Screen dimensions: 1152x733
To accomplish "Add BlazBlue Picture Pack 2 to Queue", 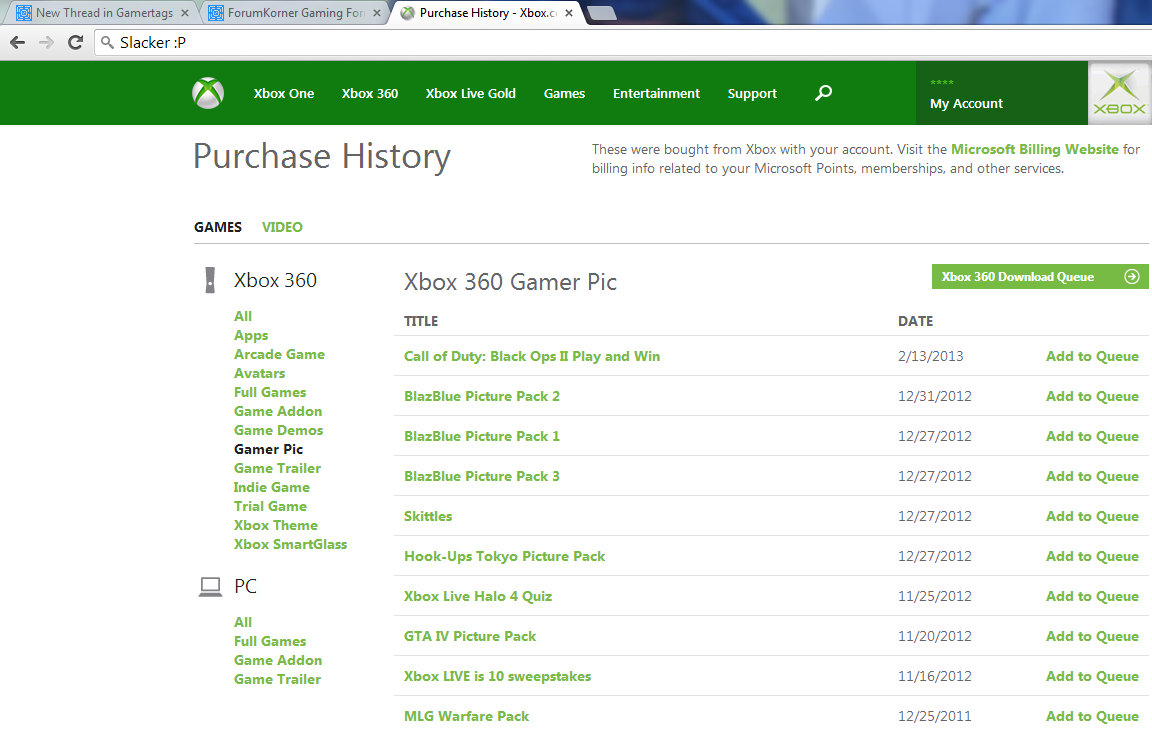I will click(1092, 396).
